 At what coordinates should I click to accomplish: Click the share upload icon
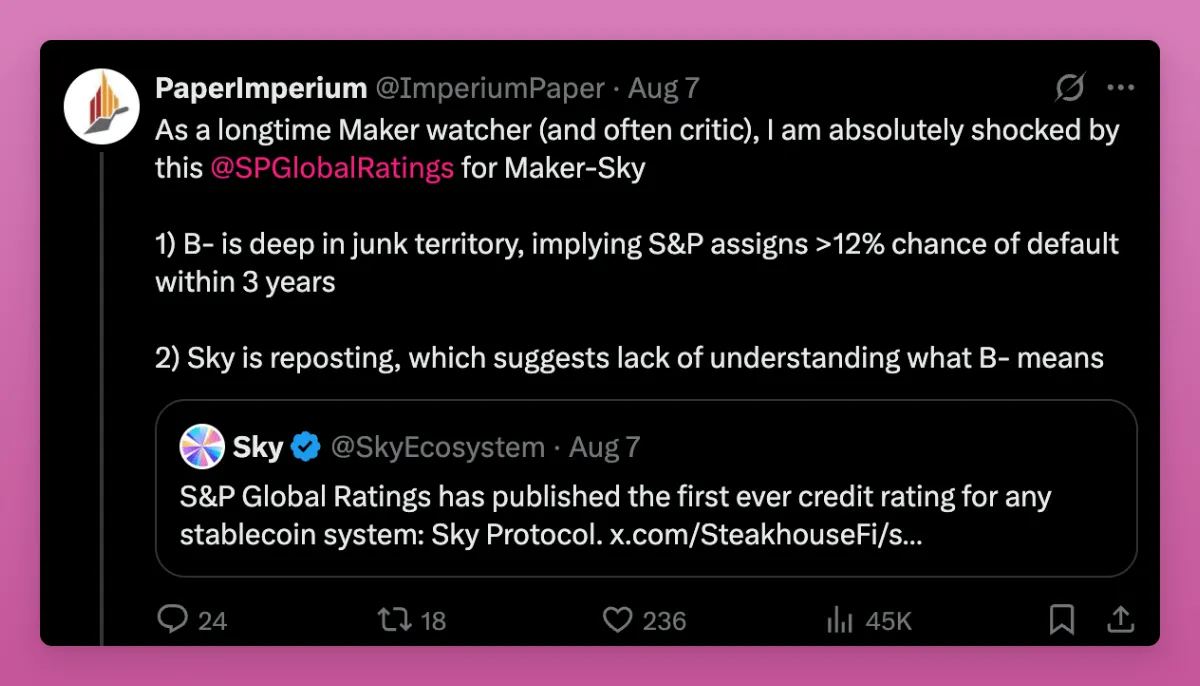point(1121,620)
